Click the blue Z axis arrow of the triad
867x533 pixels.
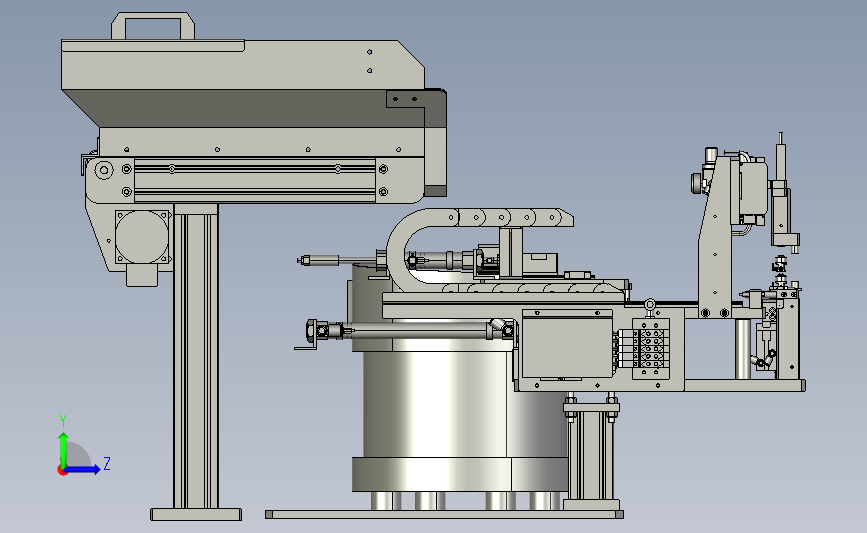82,470
